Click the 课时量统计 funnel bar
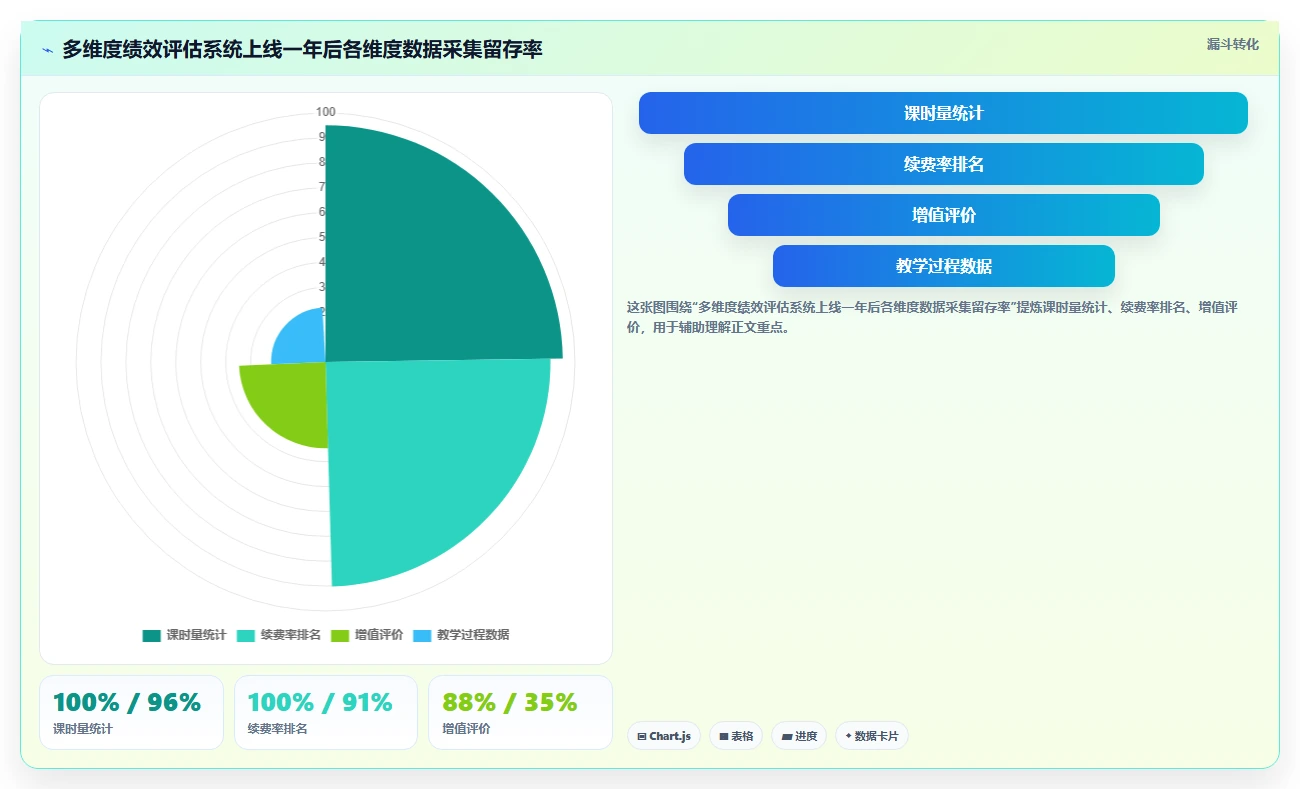 point(943,113)
